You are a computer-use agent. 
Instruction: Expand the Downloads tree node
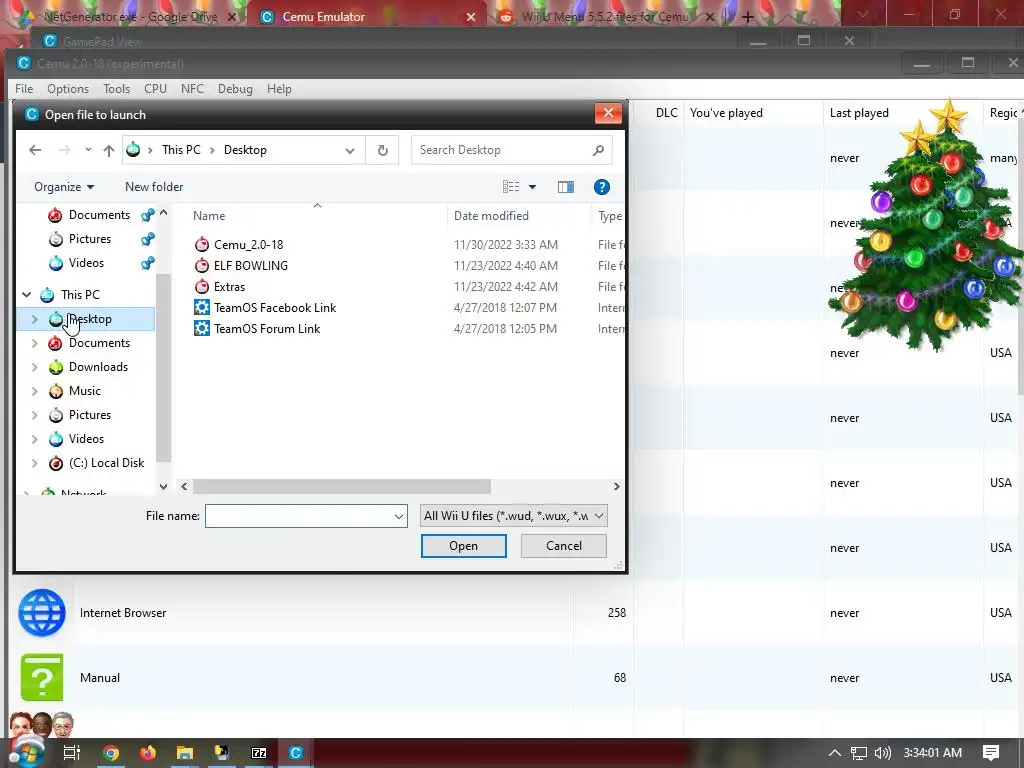pyautogui.click(x=35, y=368)
